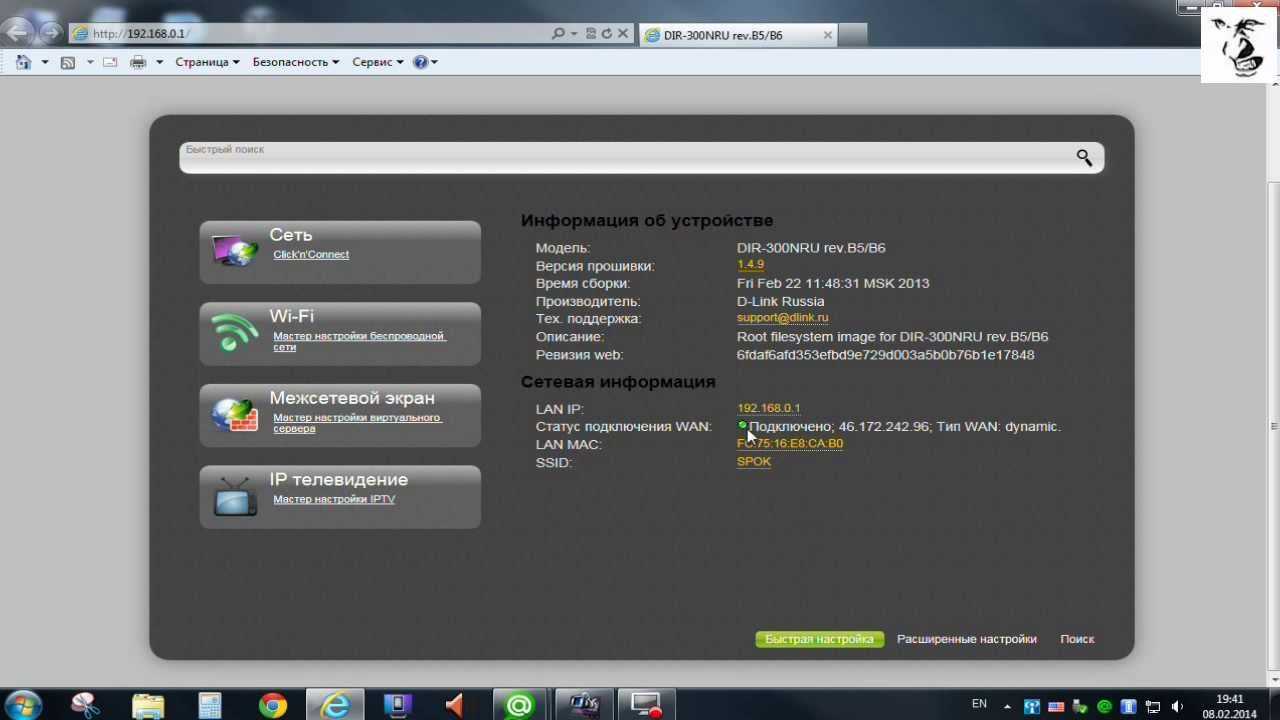The image size is (1280, 720).
Task: Click the RSS feeds icon
Action: (x=68, y=62)
